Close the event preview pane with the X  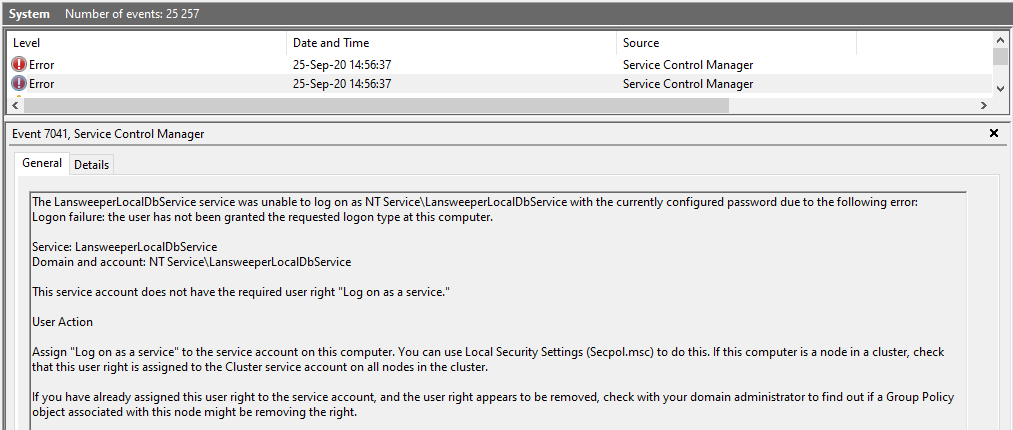click(994, 133)
